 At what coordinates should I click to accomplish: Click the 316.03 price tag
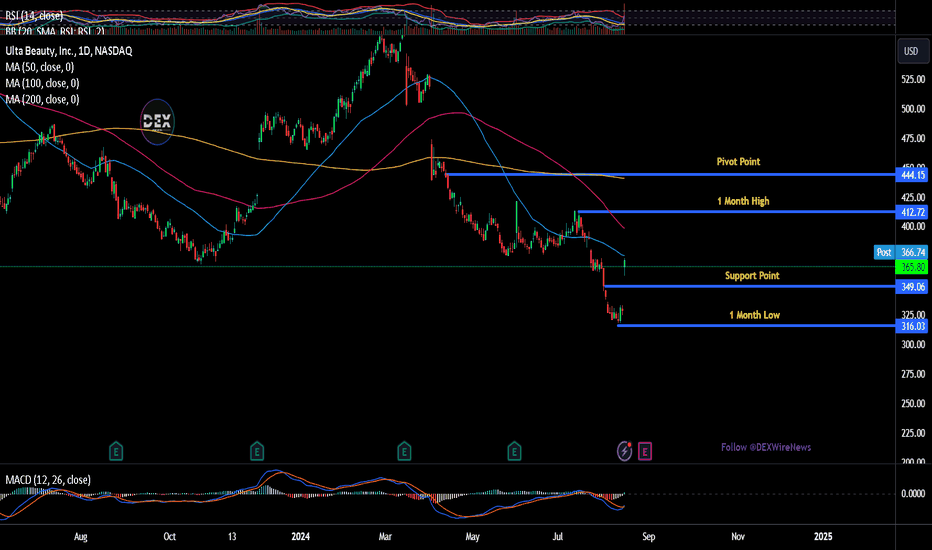(912, 326)
